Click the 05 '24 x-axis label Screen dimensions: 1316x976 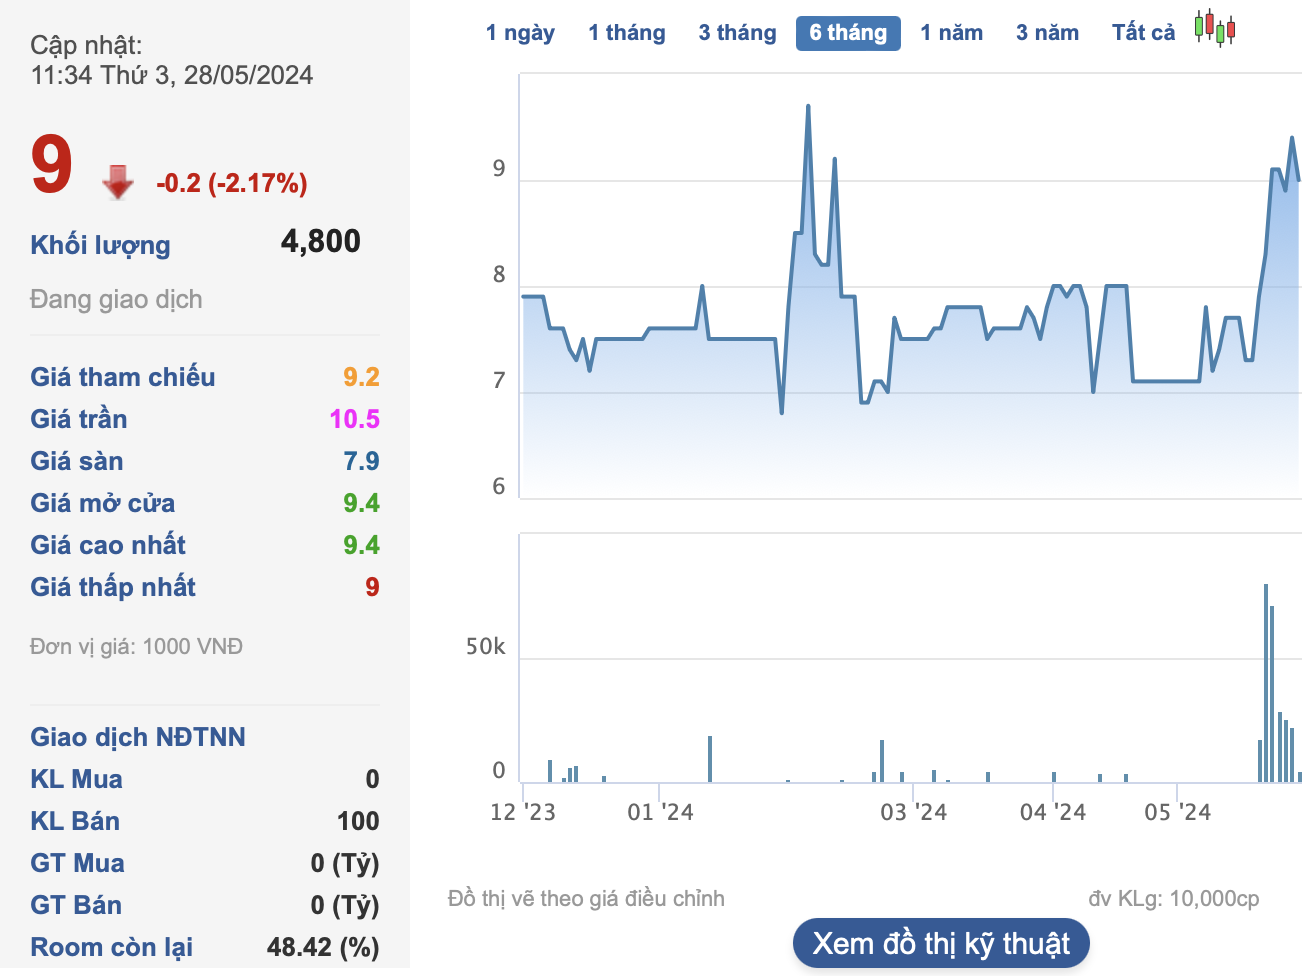1177,812
